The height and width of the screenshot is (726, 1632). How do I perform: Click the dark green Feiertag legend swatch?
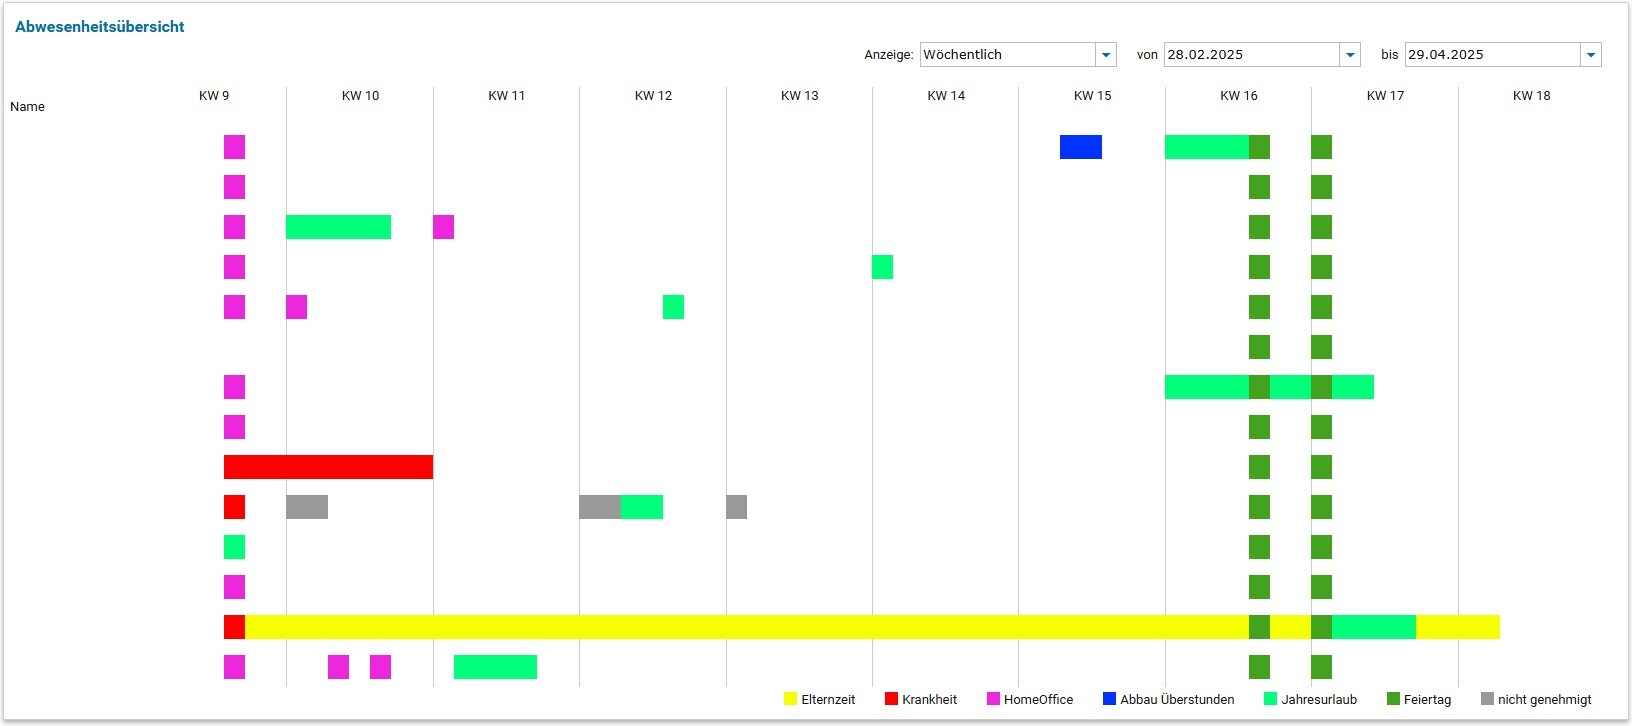1393,699
